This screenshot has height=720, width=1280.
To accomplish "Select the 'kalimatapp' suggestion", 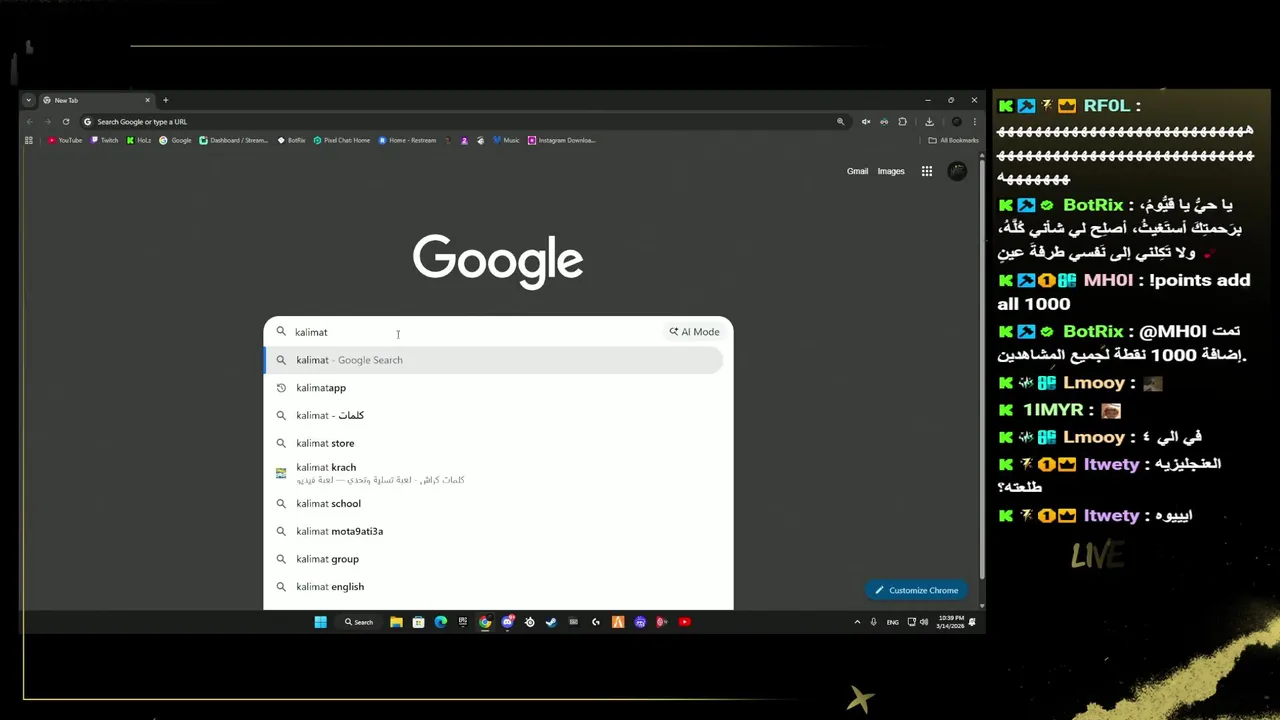I will point(493,388).
